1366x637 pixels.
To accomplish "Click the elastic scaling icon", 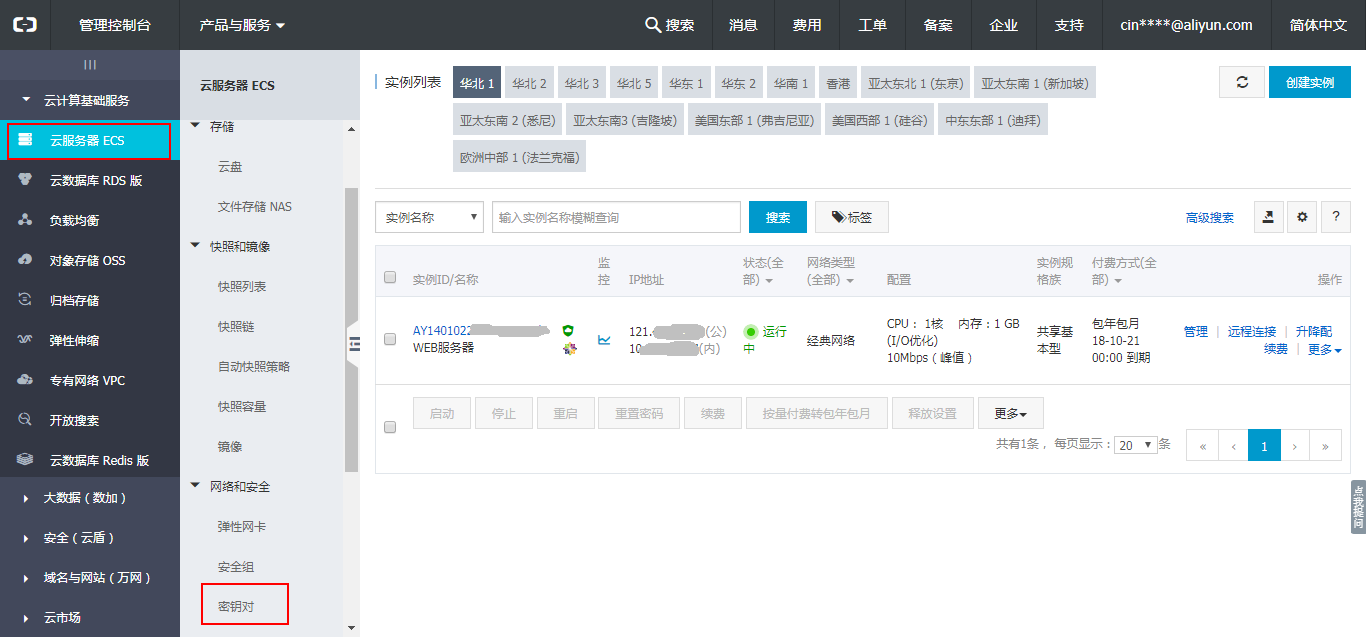I will pos(25,340).
